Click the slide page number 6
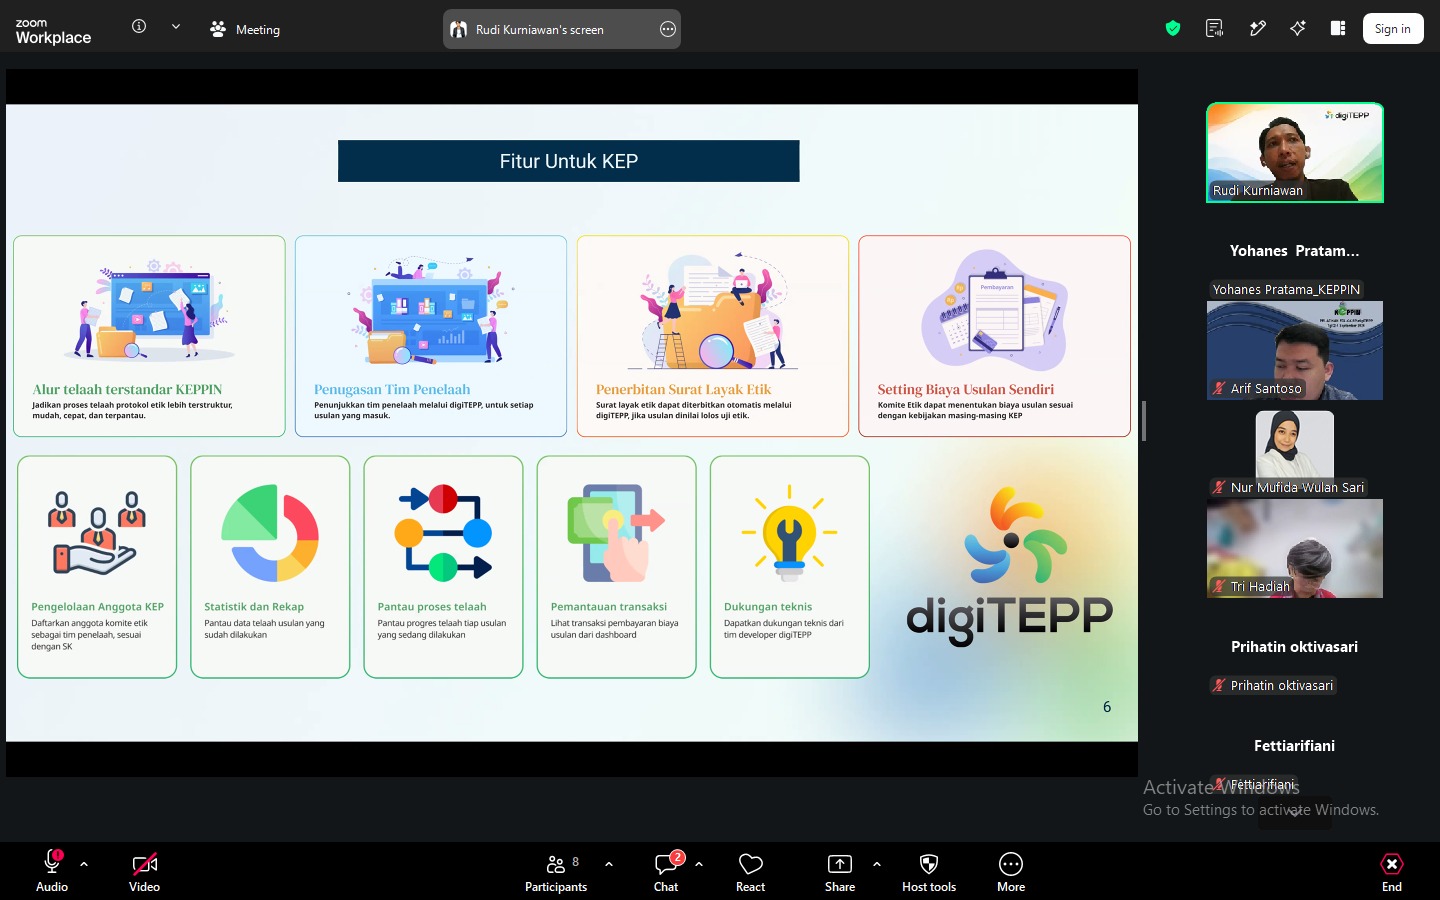This screenshot has height=900, width=1440. (x=1107, y=707)
